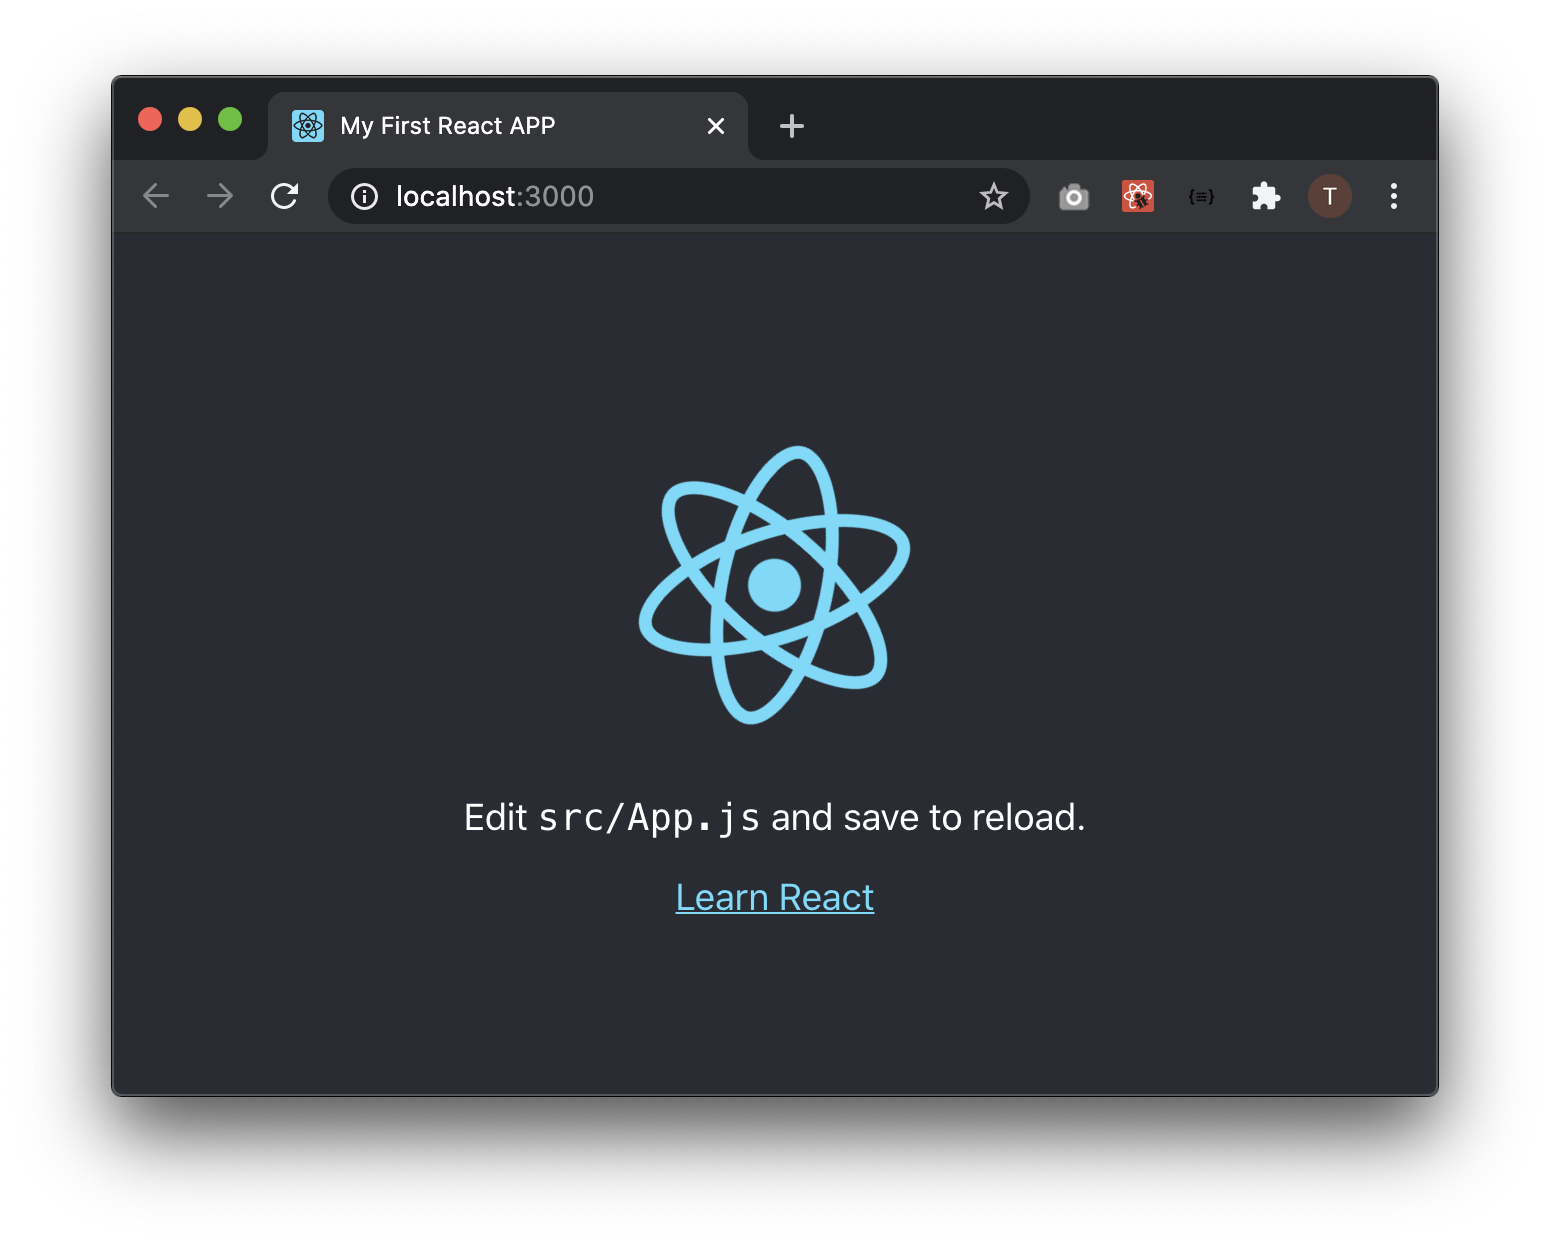
Task: Open the camera screenshot extension
Action: point(1074,197)
